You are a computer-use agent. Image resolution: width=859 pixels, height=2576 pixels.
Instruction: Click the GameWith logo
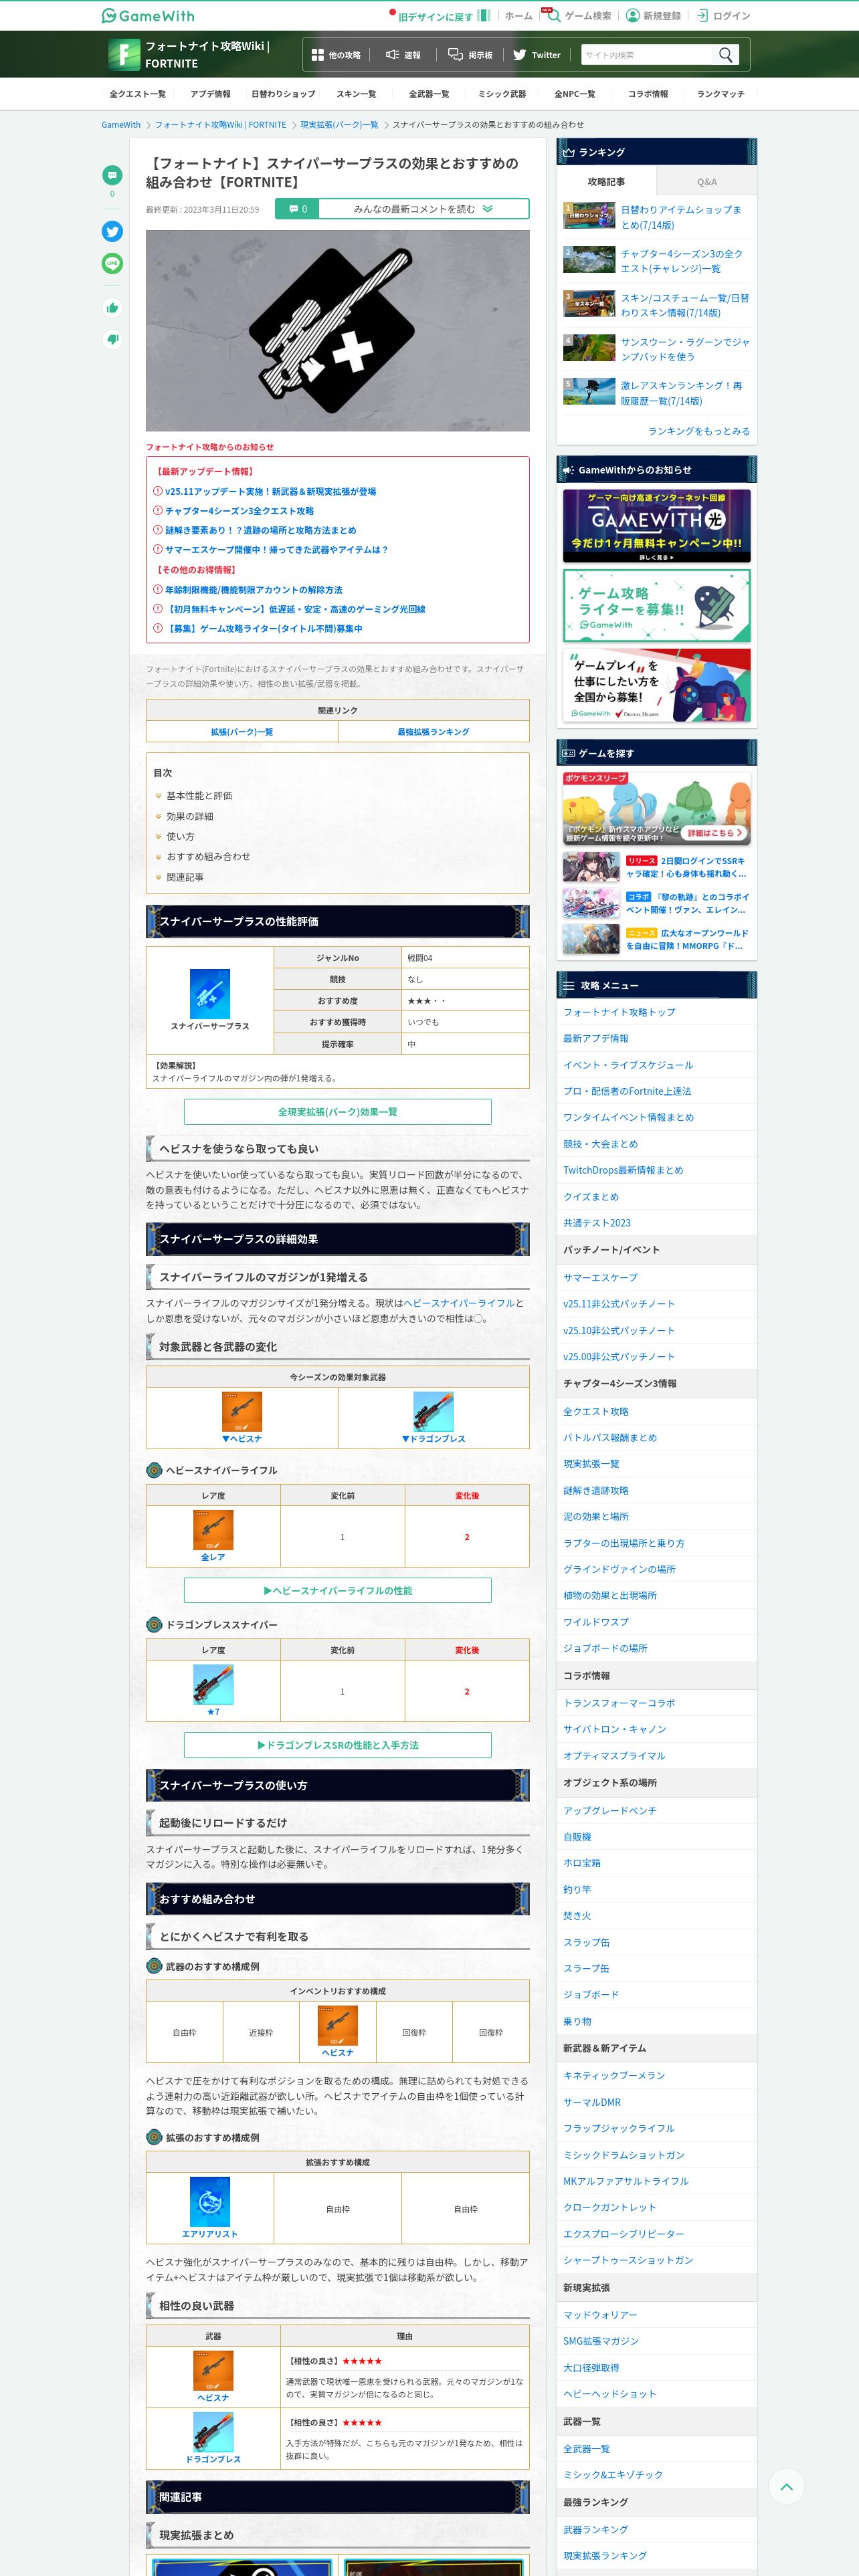point(148,15)
